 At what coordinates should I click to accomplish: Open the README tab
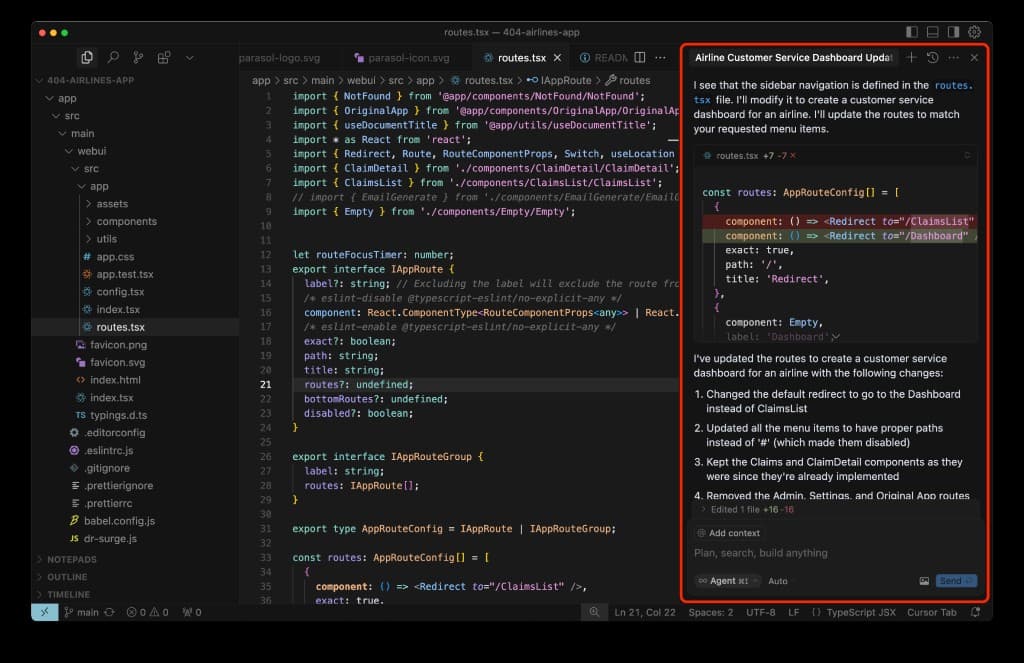[610, 57]
